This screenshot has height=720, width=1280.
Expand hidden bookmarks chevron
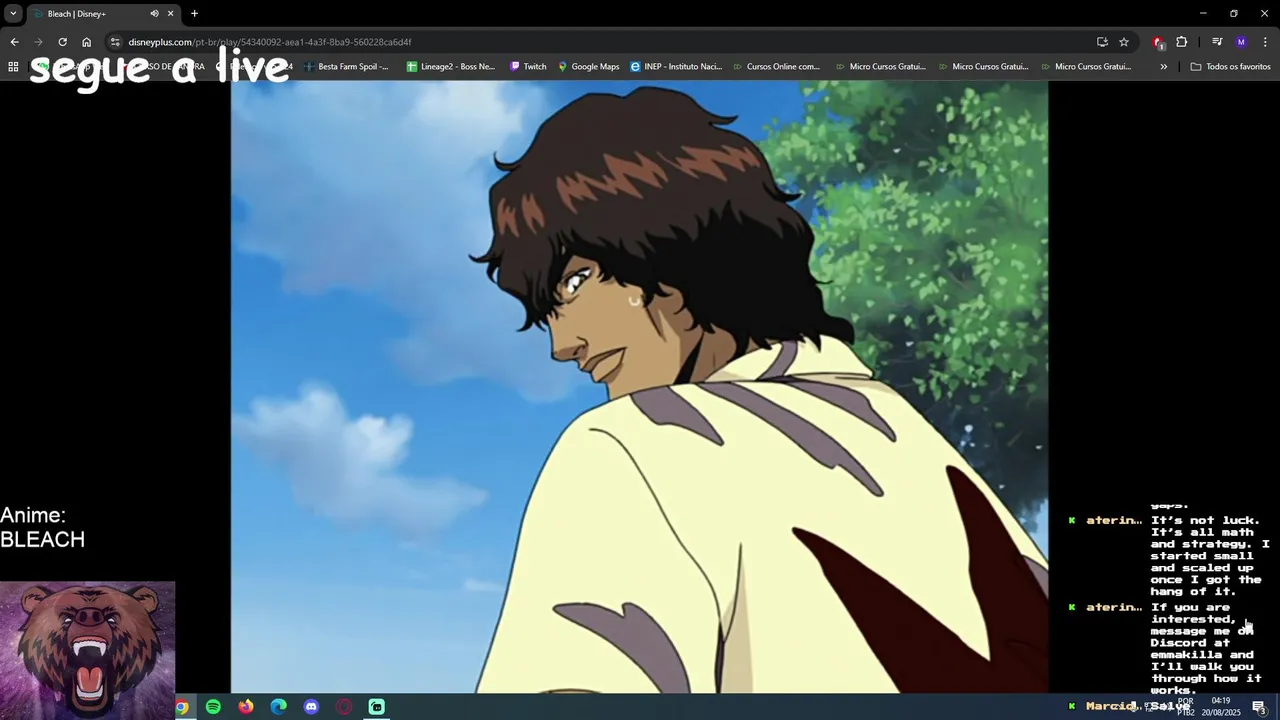click(x=1163, y=66)
